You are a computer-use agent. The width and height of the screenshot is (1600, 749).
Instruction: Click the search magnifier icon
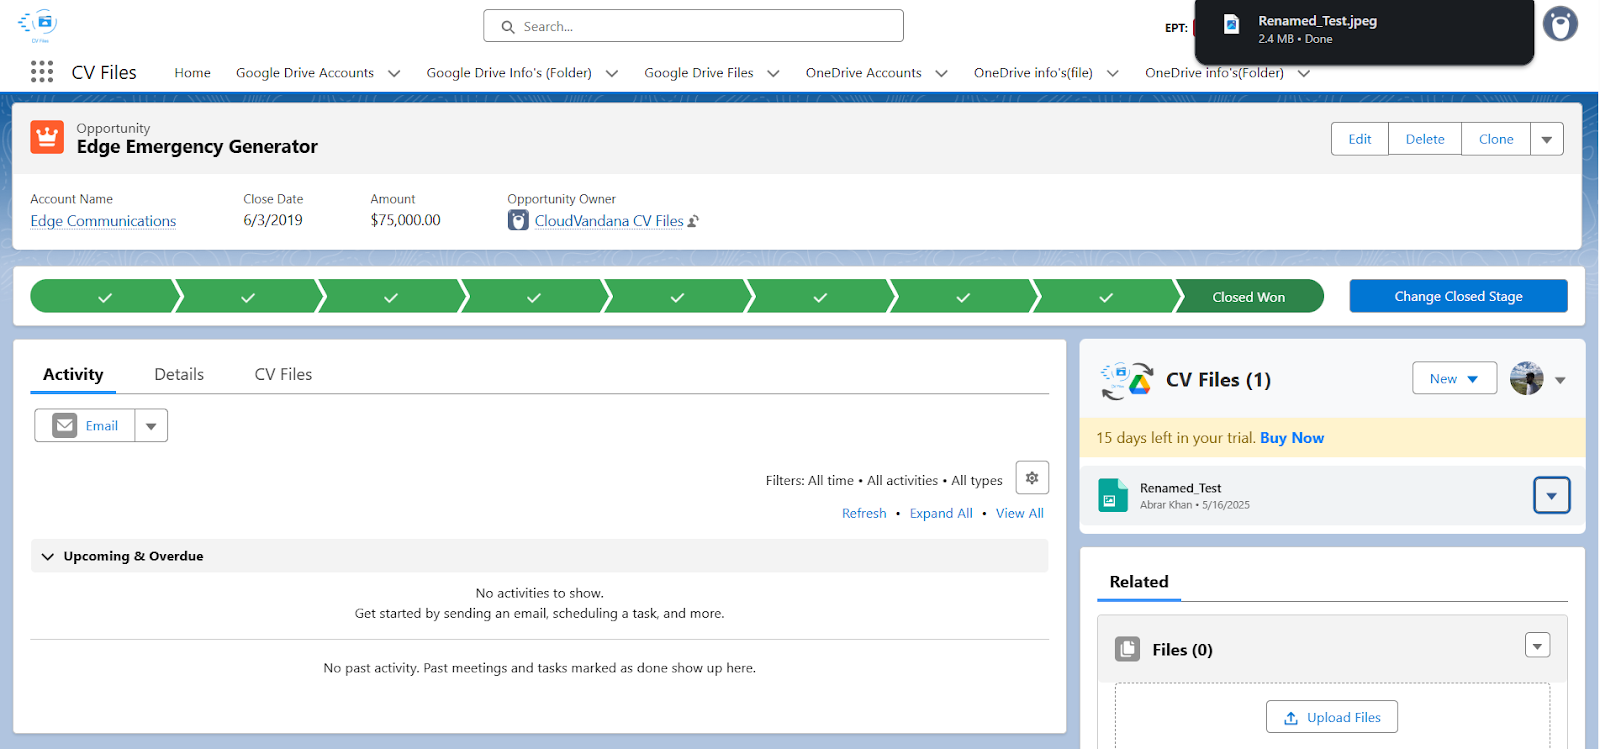pyautogui.click(x=508, y=27)
